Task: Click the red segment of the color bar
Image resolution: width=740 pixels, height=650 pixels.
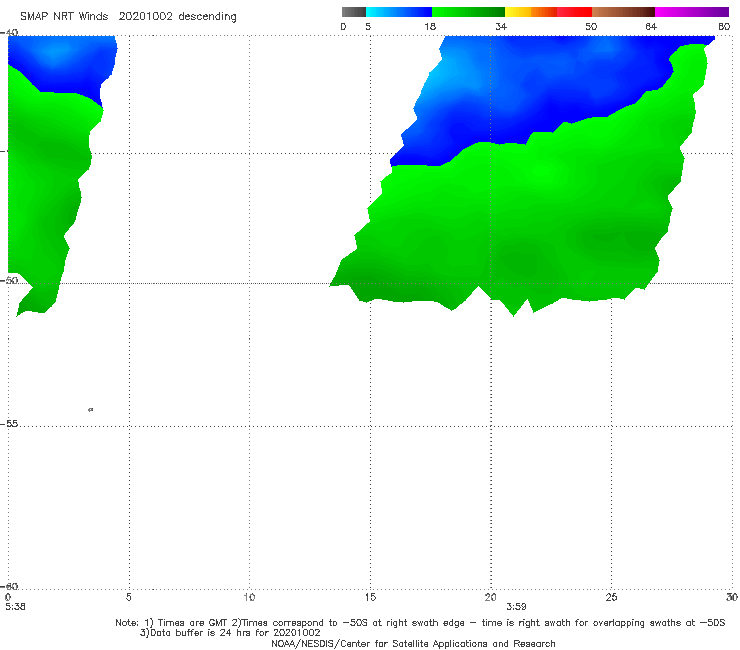Action: pyautogui.click(x=575, y=12)
